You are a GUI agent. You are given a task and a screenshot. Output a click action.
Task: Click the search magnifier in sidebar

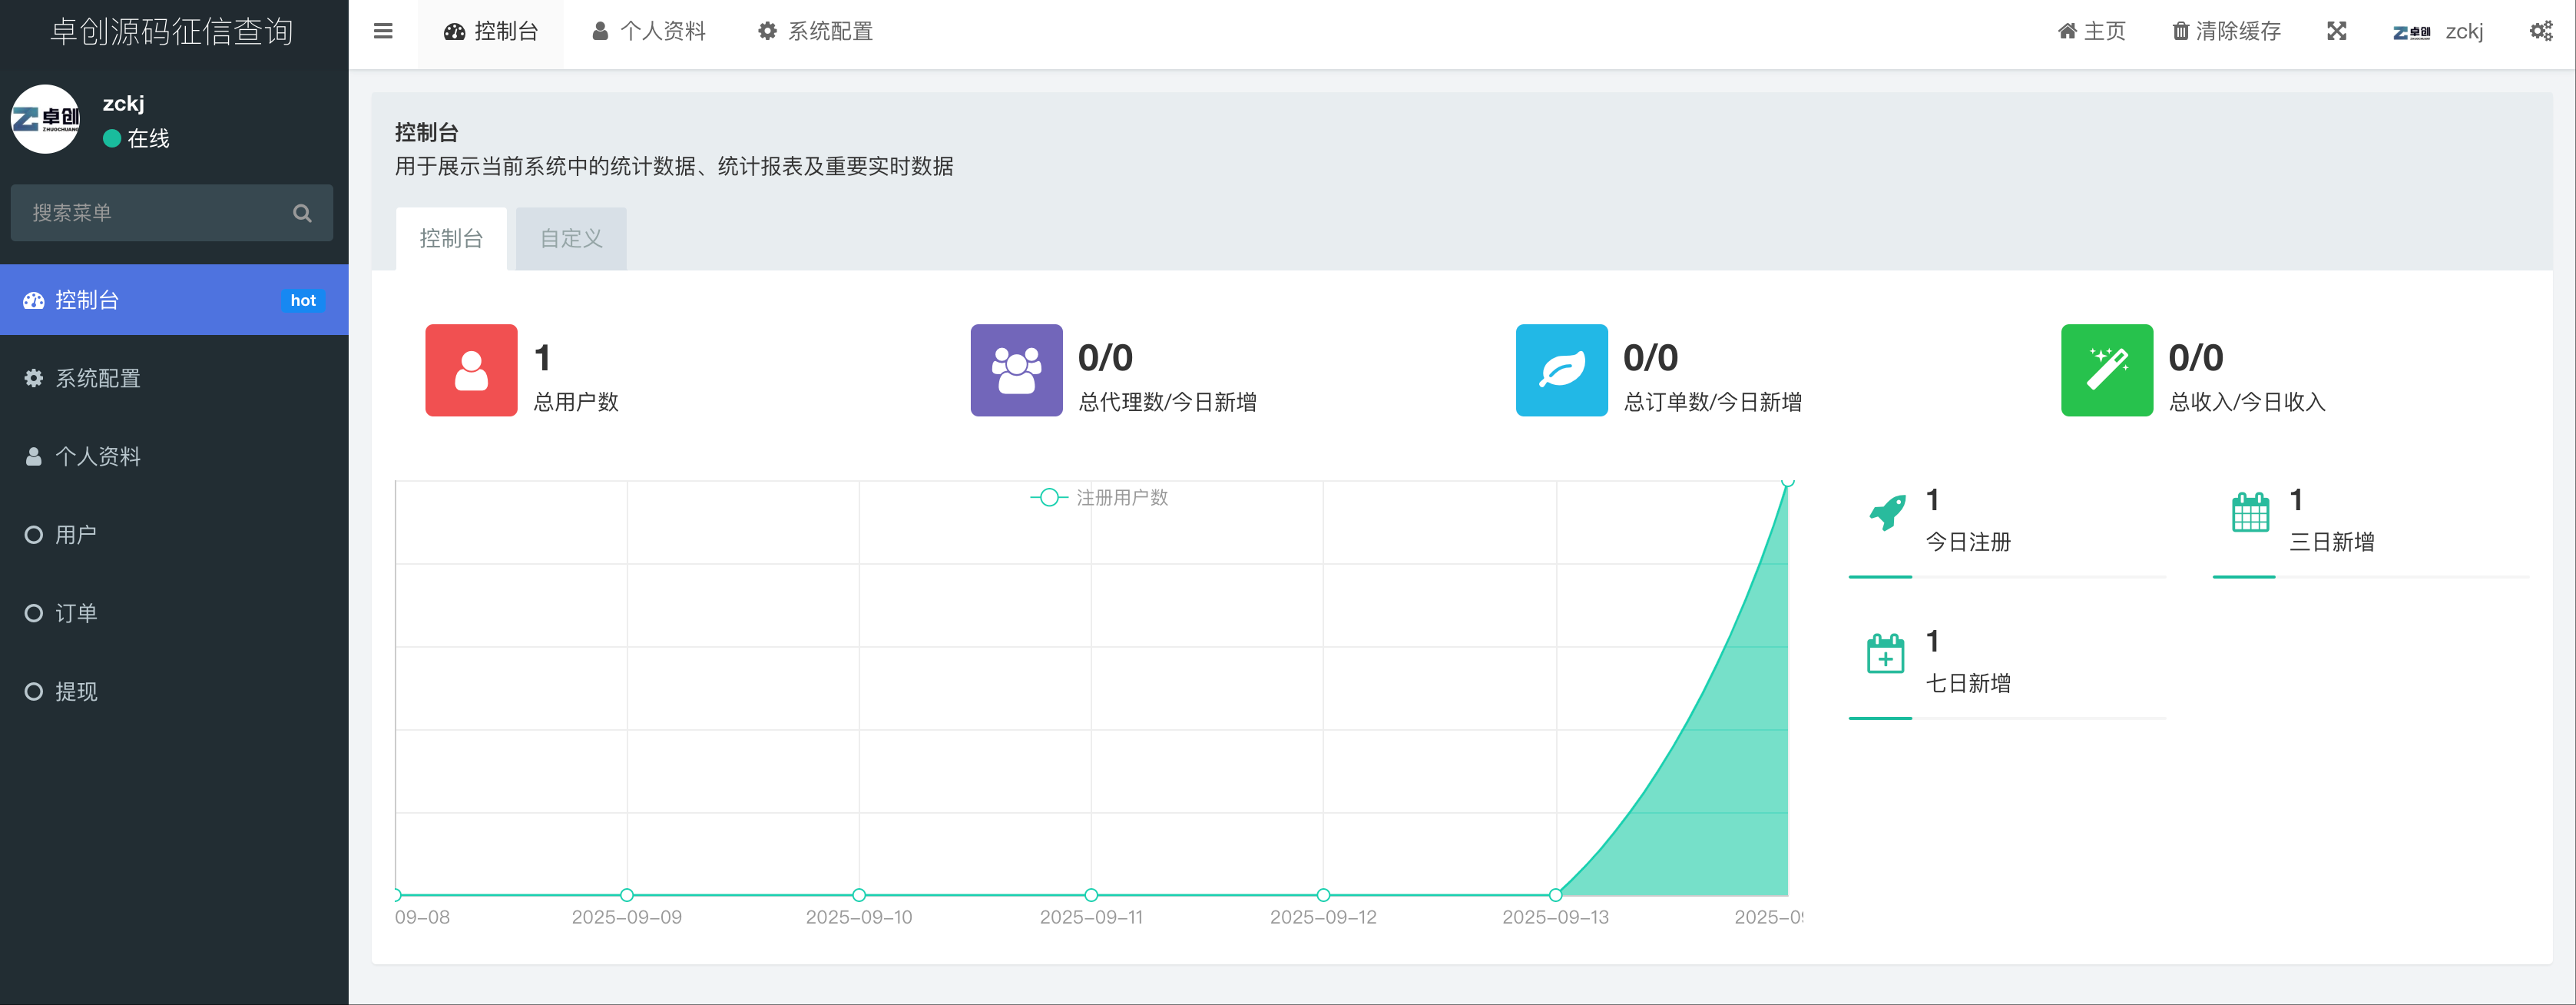point(302,213)
